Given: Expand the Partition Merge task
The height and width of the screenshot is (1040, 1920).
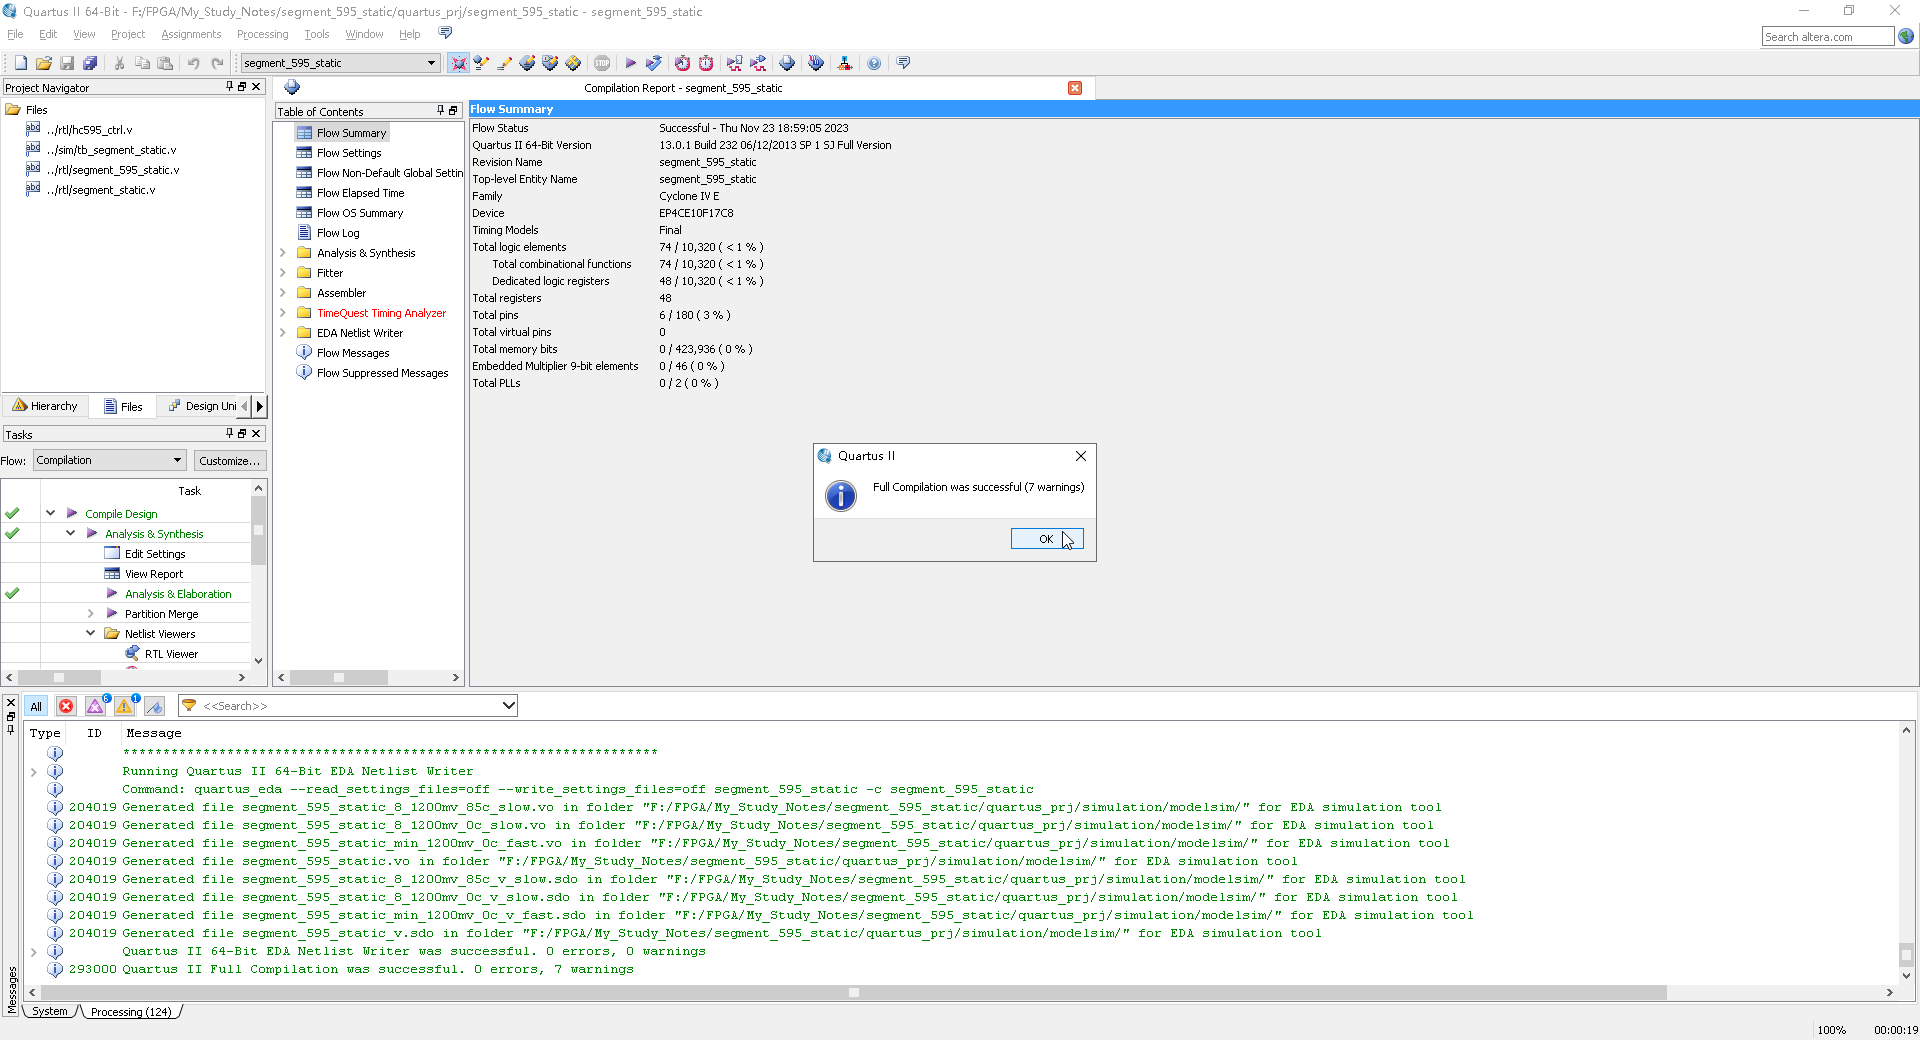Looking at the screenshot, I should (x=90, y=613).
